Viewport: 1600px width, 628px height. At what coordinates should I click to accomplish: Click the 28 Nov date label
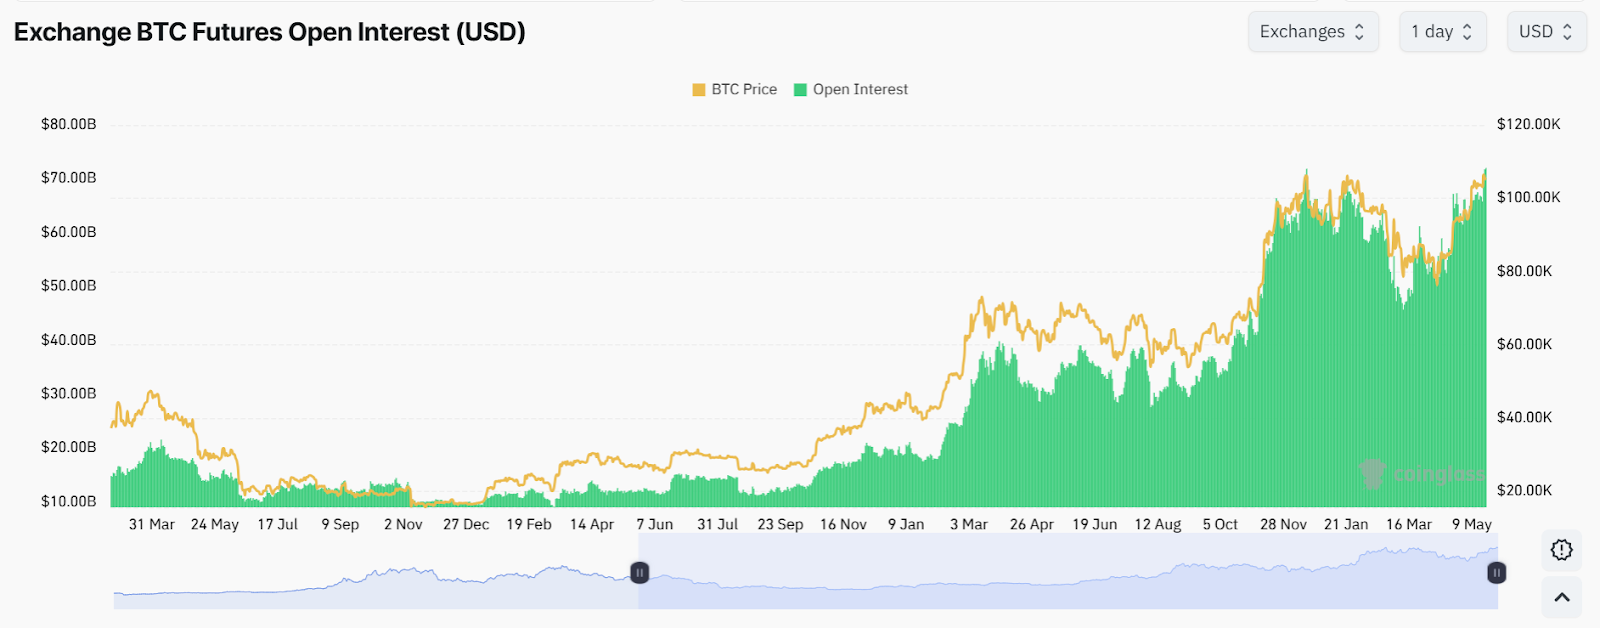pos(1283,524)
